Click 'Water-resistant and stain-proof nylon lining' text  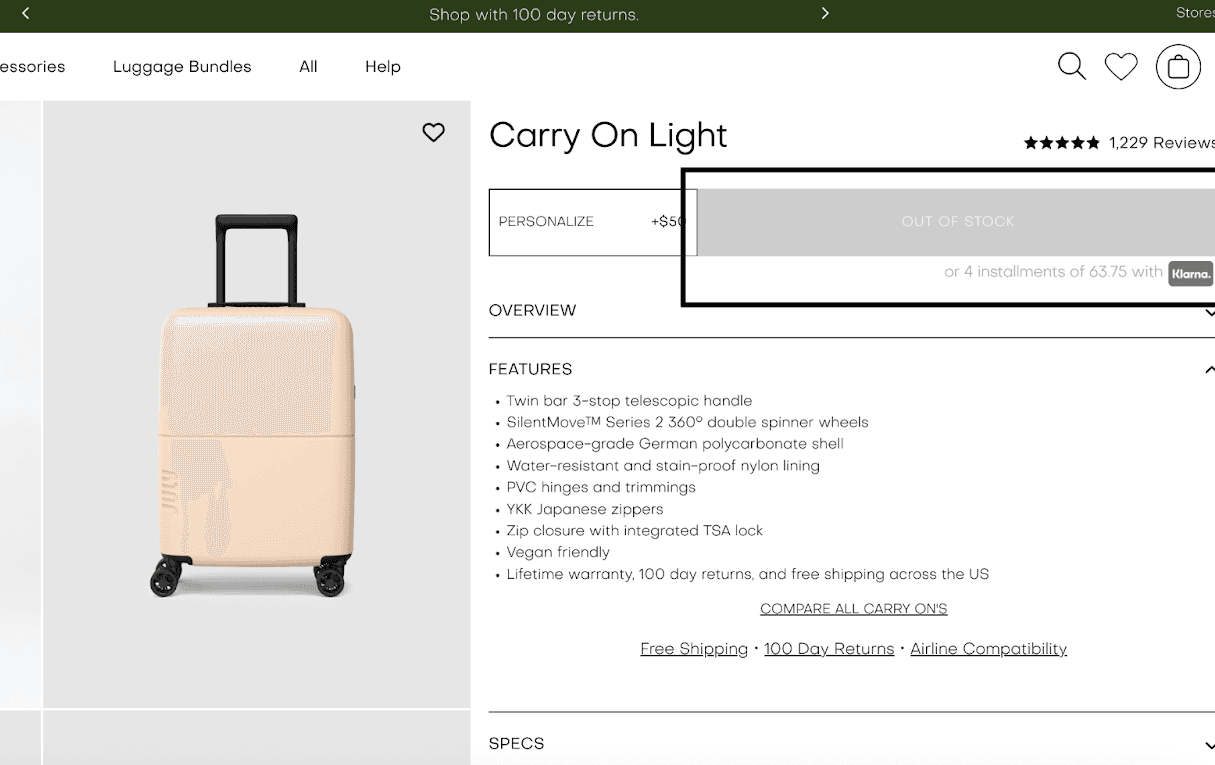click(x=663, y=466)
